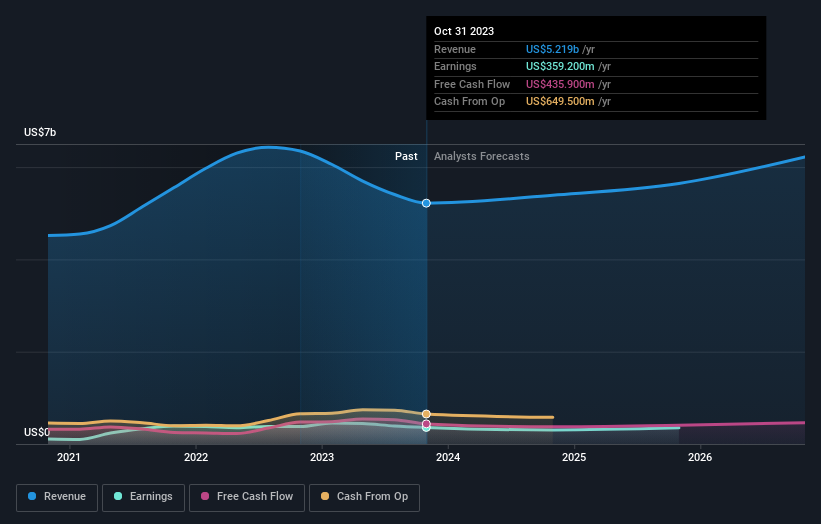
Task: Click the US$7b y-axis label
Action: (x=40, y=132)
